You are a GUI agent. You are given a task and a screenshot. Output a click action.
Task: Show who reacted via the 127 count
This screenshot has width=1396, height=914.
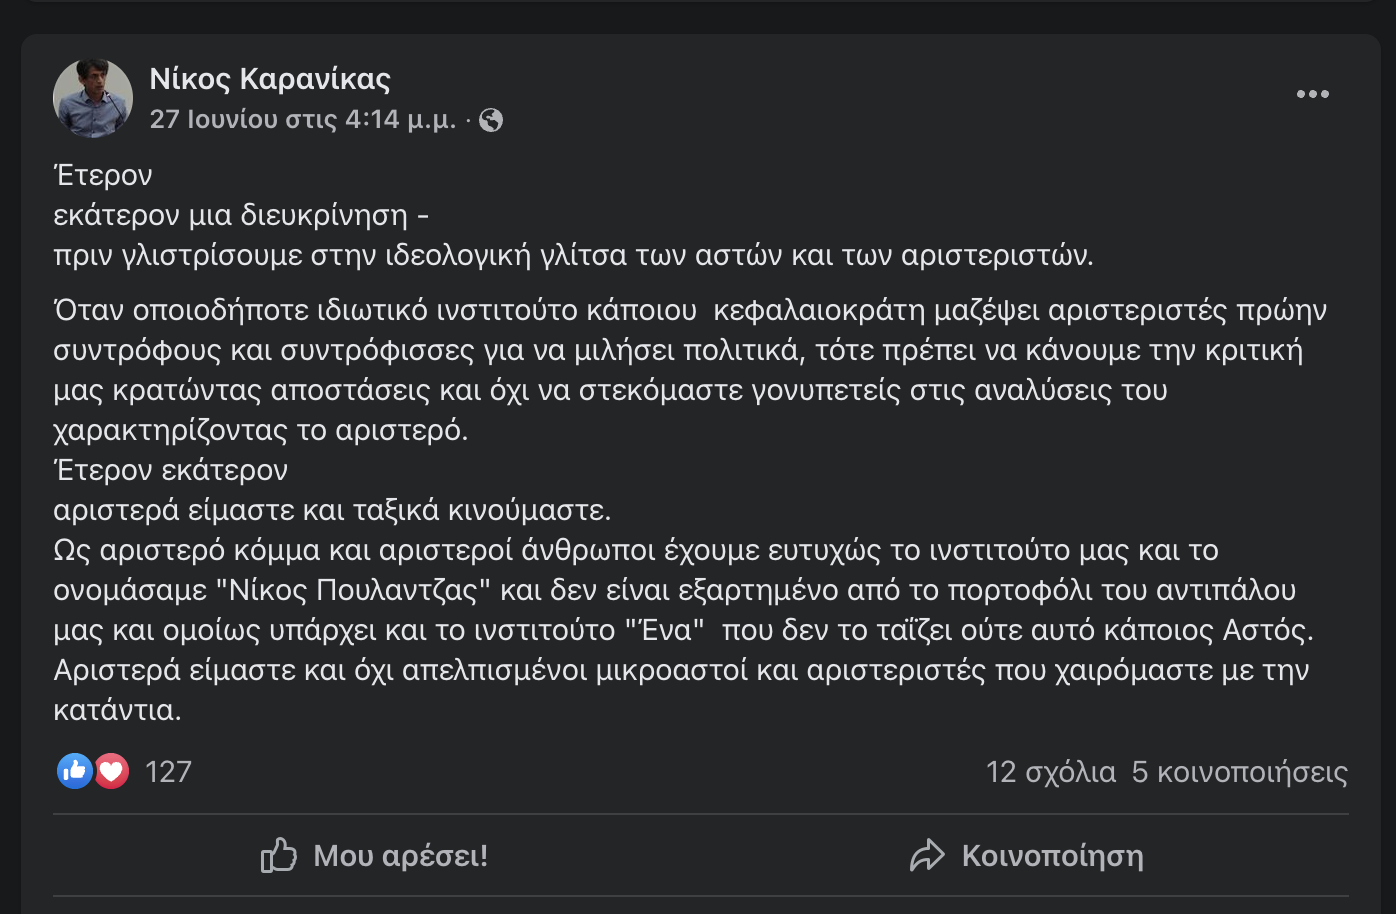point(168,772)
